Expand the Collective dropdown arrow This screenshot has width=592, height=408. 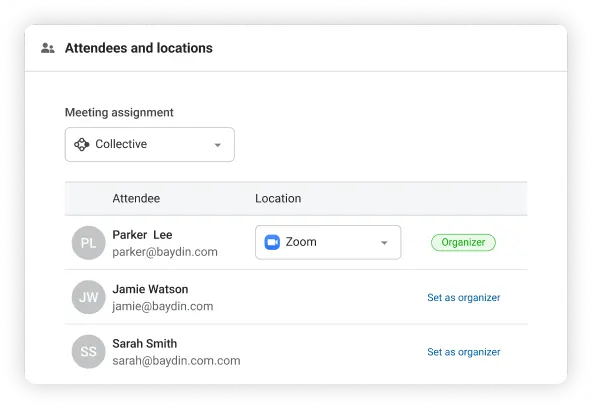[217, 145]
